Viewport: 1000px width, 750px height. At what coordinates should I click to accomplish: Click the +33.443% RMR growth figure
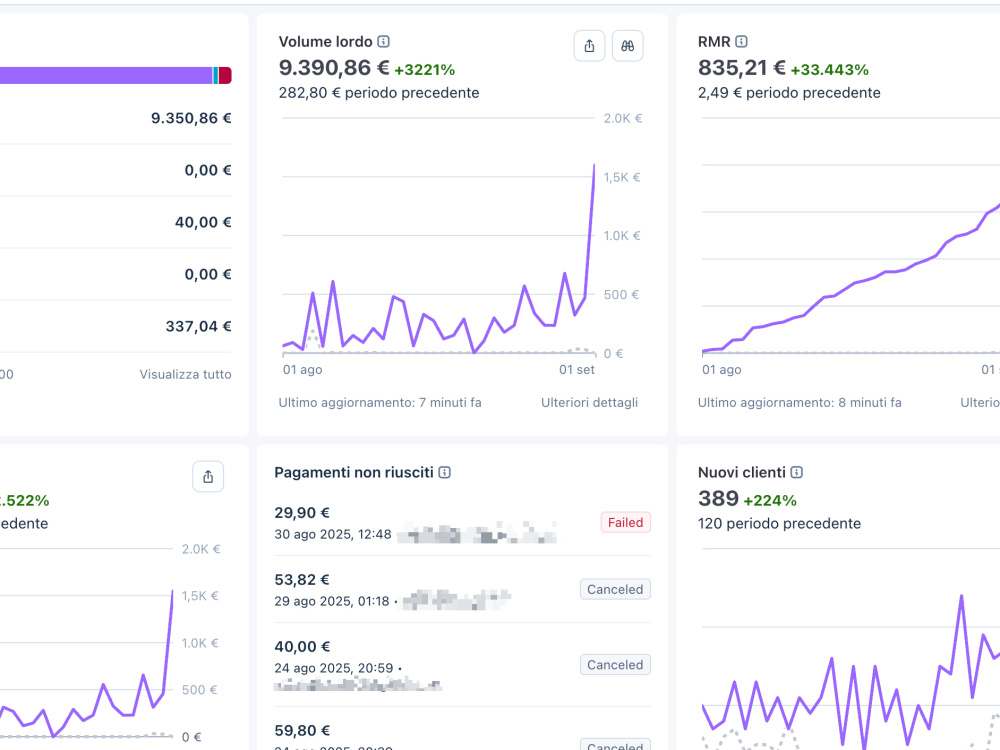[x=830, y=70]
